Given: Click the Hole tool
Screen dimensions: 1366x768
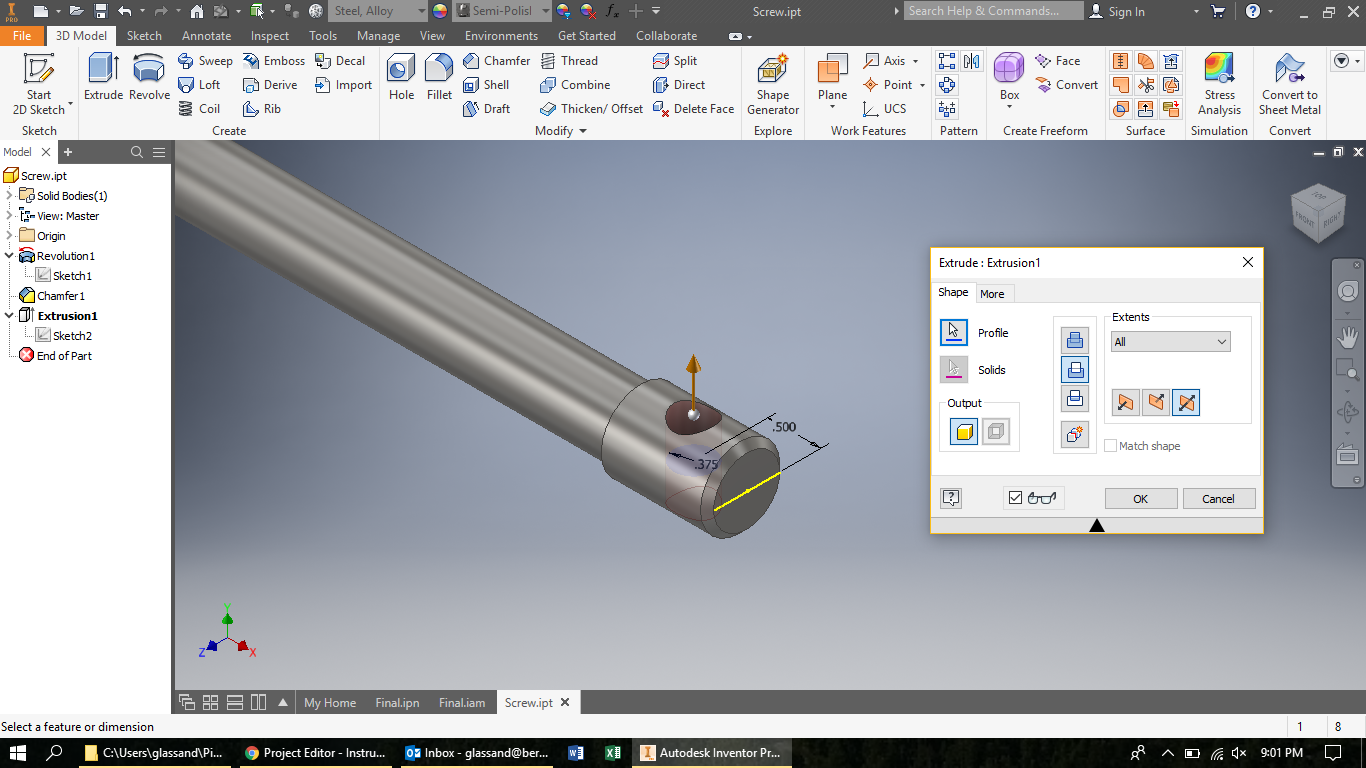Looking at the screenshot, I should click(x=401, y=78).
